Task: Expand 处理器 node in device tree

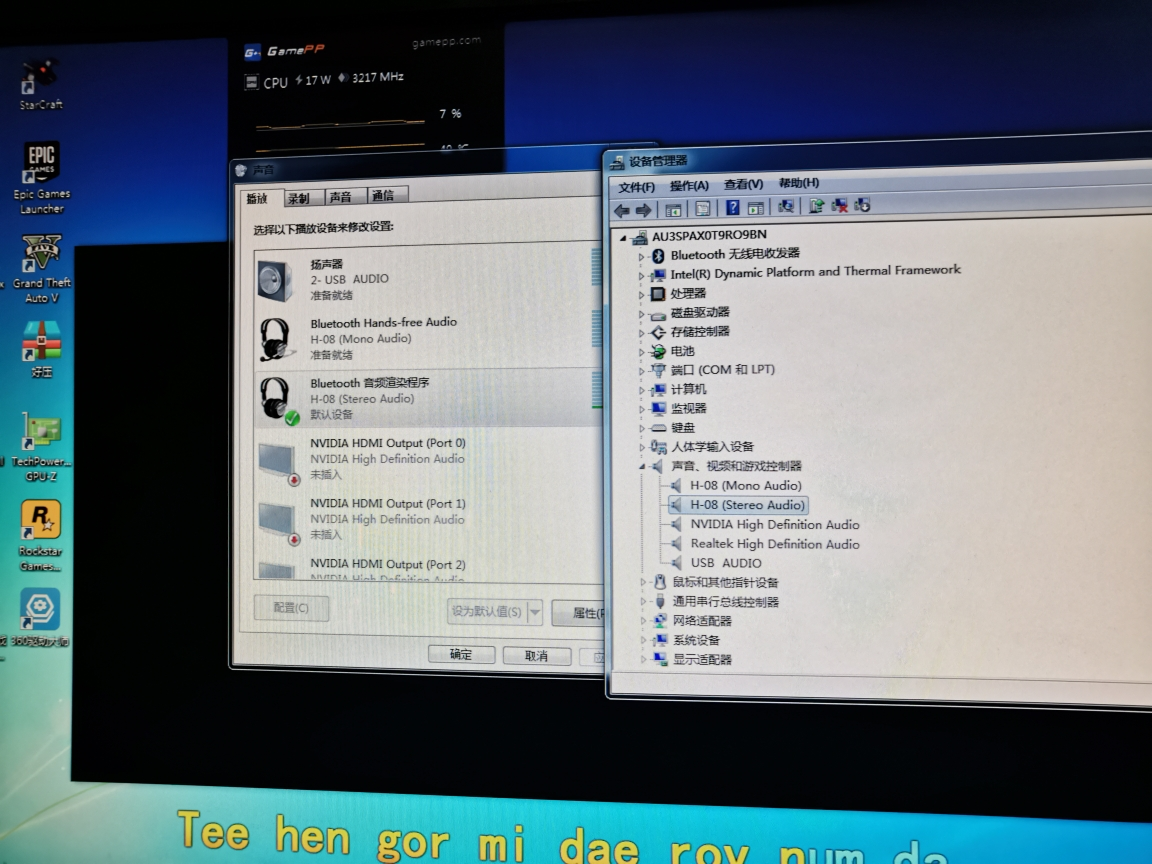Action: [x=641, y=295]
